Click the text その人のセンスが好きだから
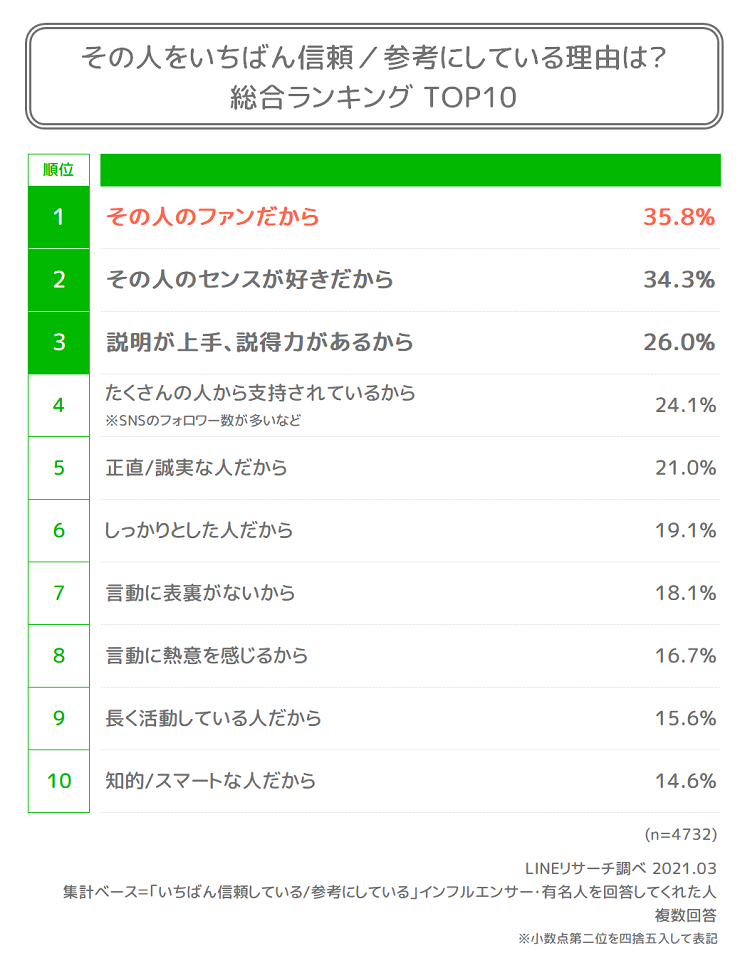750x968 pixels. tap(249, 279)
